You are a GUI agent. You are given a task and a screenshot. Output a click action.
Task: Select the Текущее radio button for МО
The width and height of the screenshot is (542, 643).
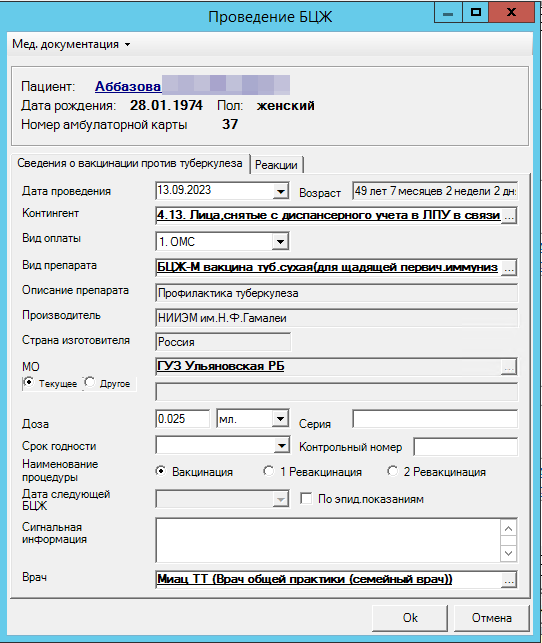pyautogui.click(x=29, y=383)
